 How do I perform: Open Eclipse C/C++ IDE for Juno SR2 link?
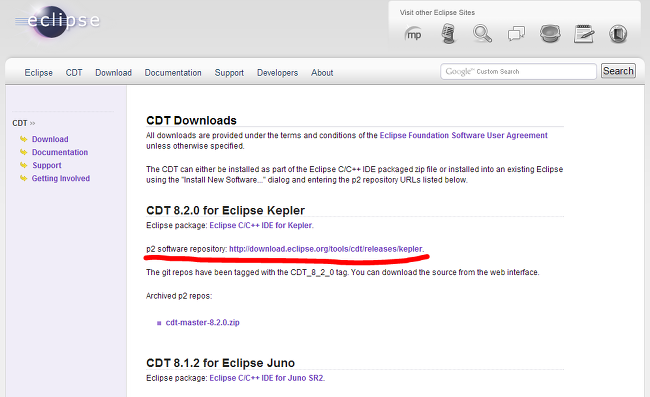(267, 378)
